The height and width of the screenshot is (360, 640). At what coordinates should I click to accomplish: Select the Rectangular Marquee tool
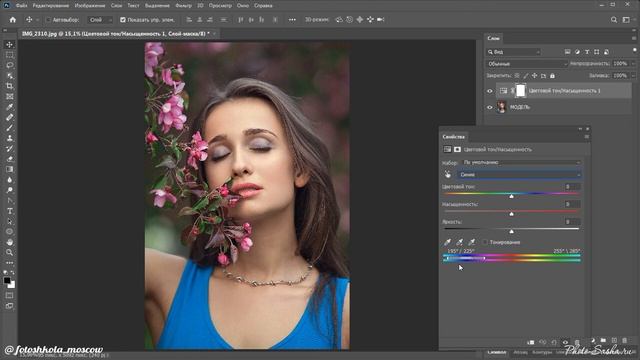[9, 55]
